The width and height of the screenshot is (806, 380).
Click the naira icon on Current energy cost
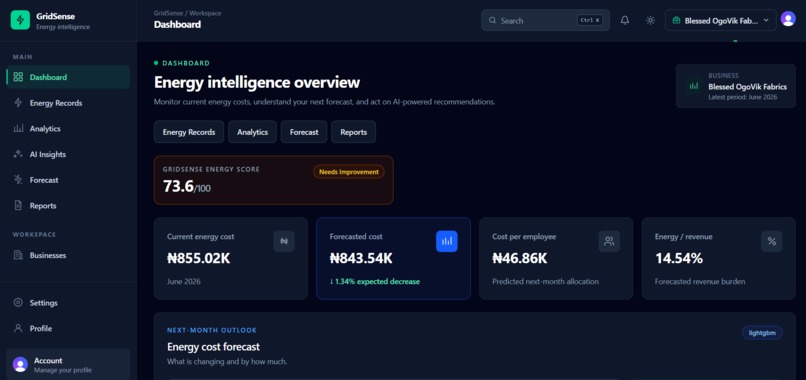[x=284, y=241]
